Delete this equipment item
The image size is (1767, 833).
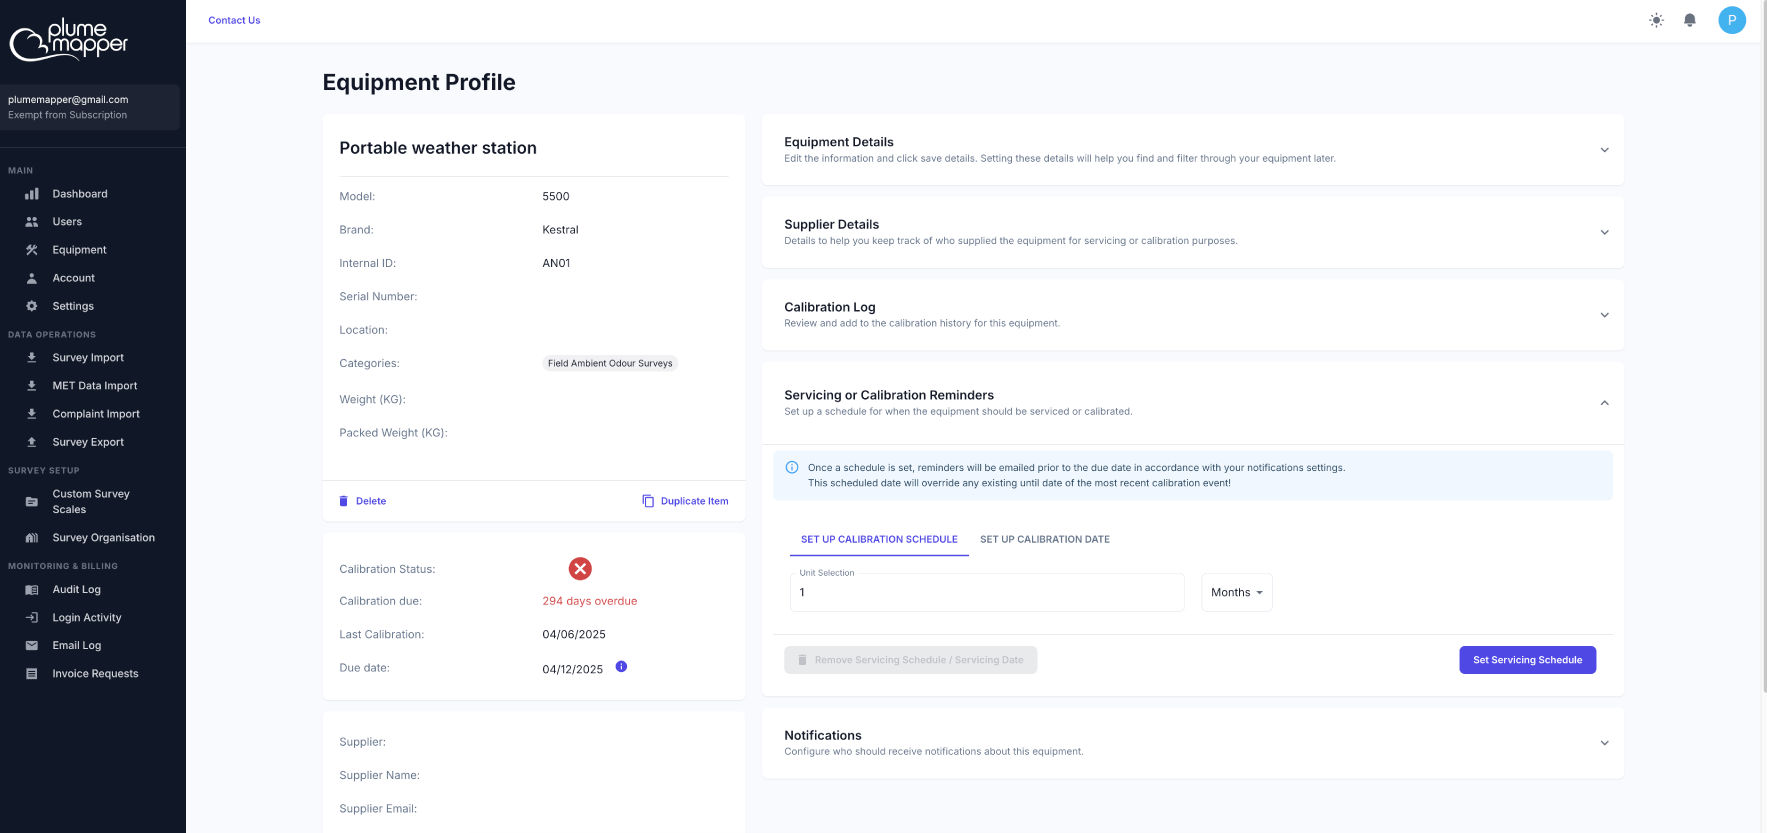(x=362, y=501)
